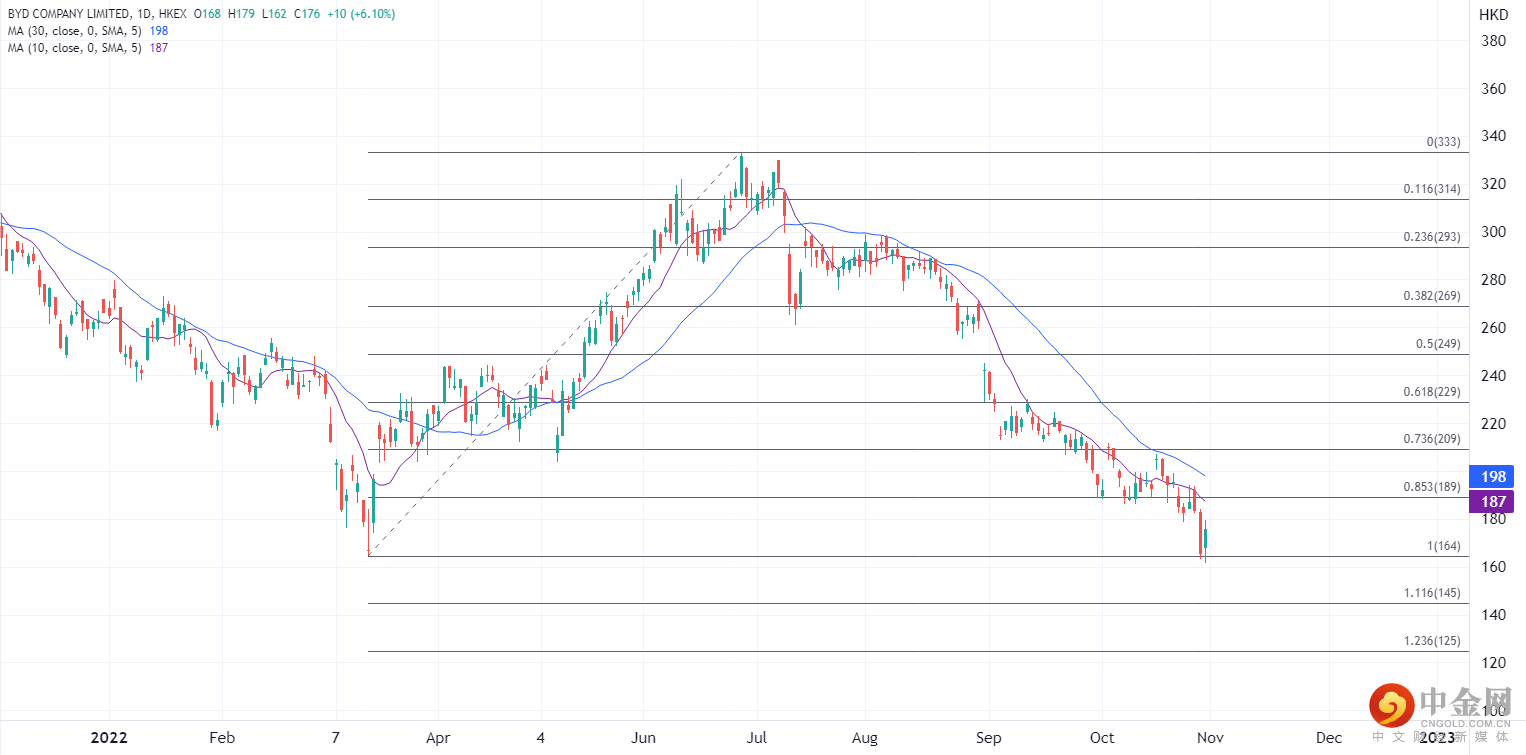Click the 160 price axis label
Screen dimensions: 1526x755
[x=1494, y=567]
